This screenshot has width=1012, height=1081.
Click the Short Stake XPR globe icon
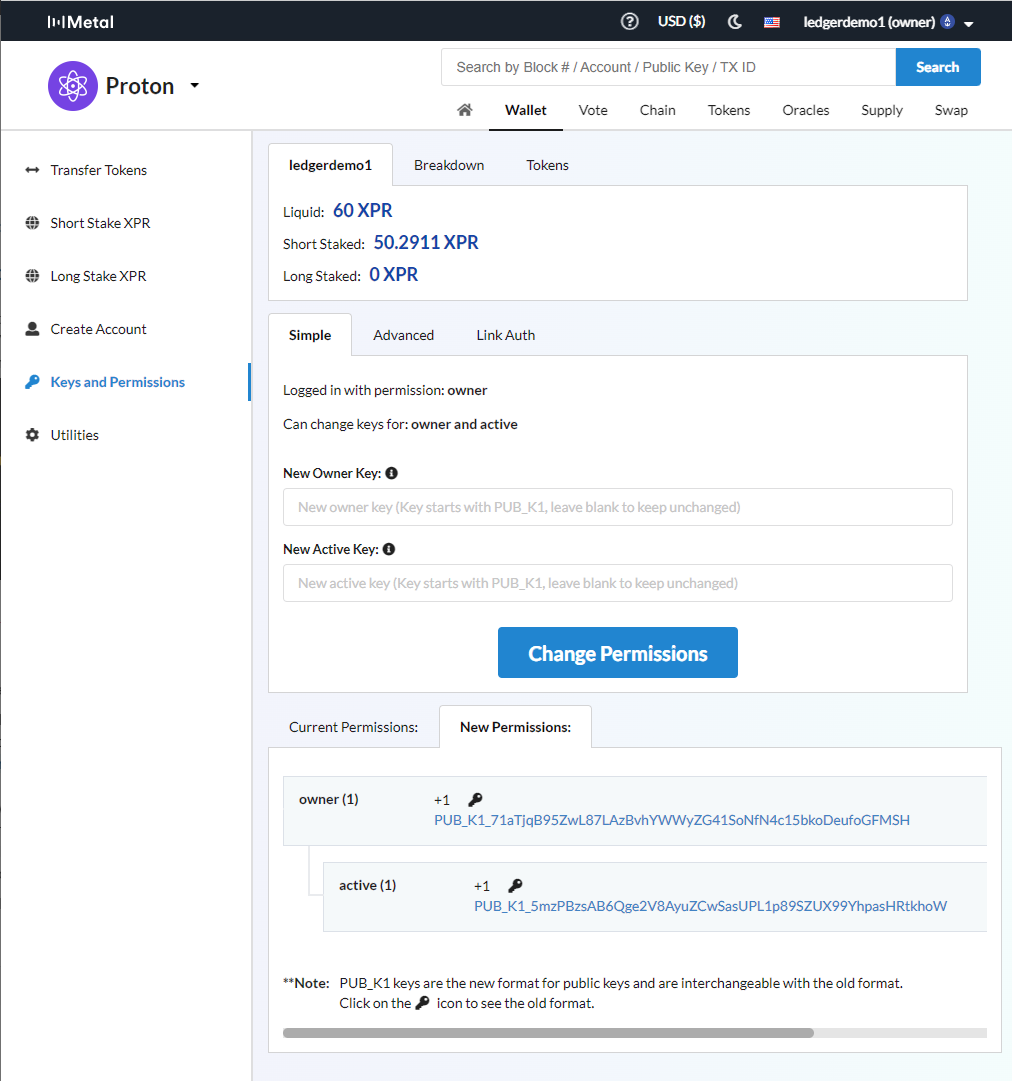coord(32,223)
